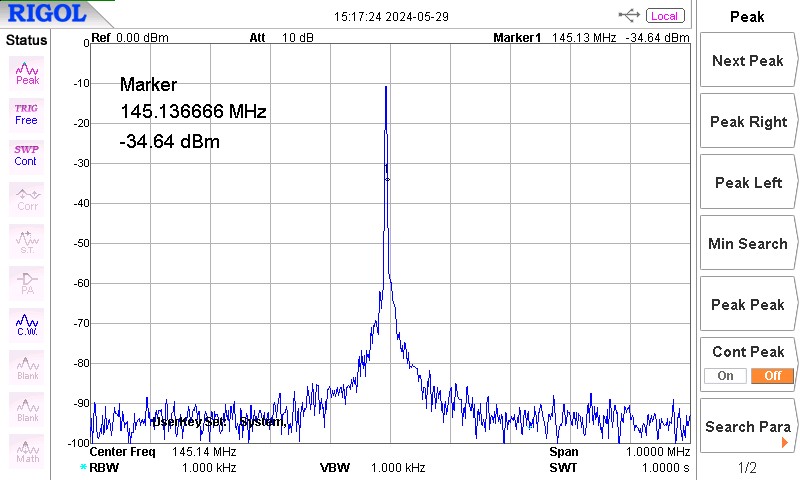This screenshot has height=480, width=800.
Task: Click the Math trace status icon
Action: (x=27, y=451)
